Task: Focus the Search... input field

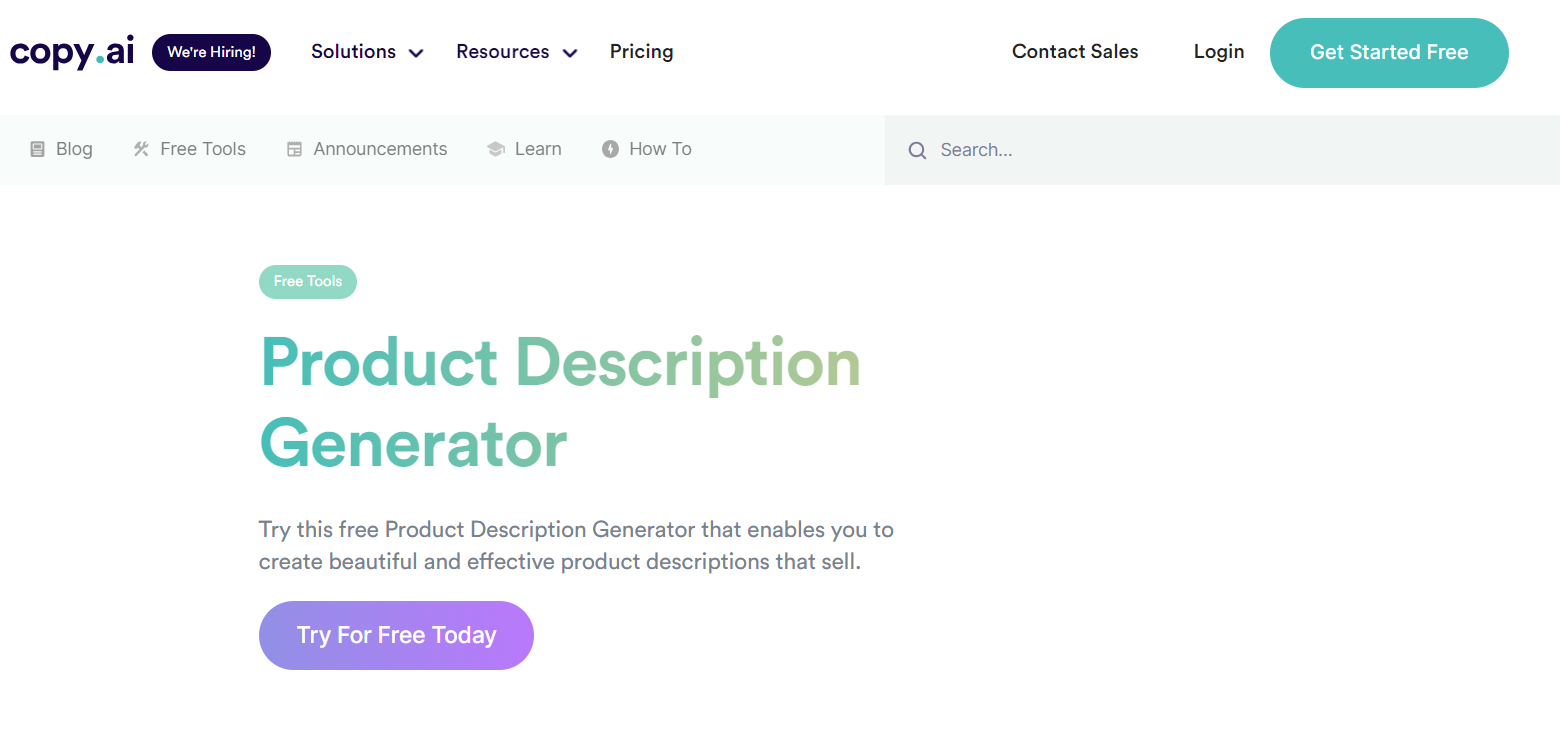Action: click(x=1222, y=150)
